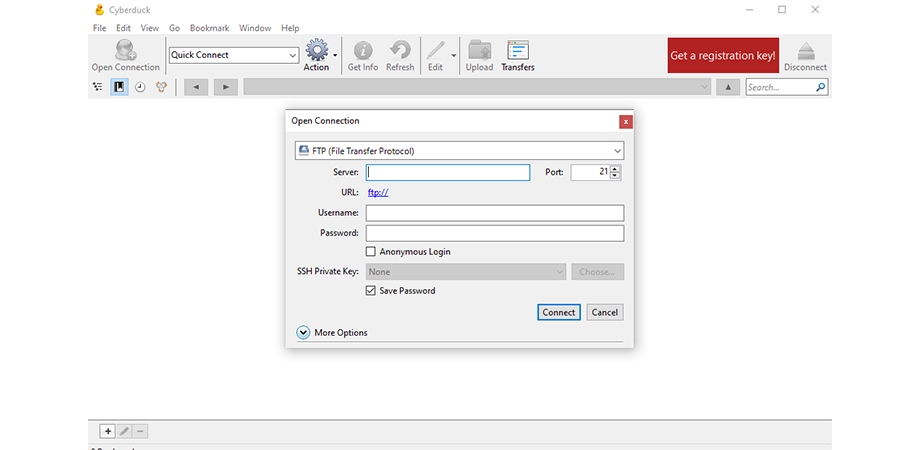Uncheck the Save Password checkbox
Screen dimensions: 920x450
[370, 290]
